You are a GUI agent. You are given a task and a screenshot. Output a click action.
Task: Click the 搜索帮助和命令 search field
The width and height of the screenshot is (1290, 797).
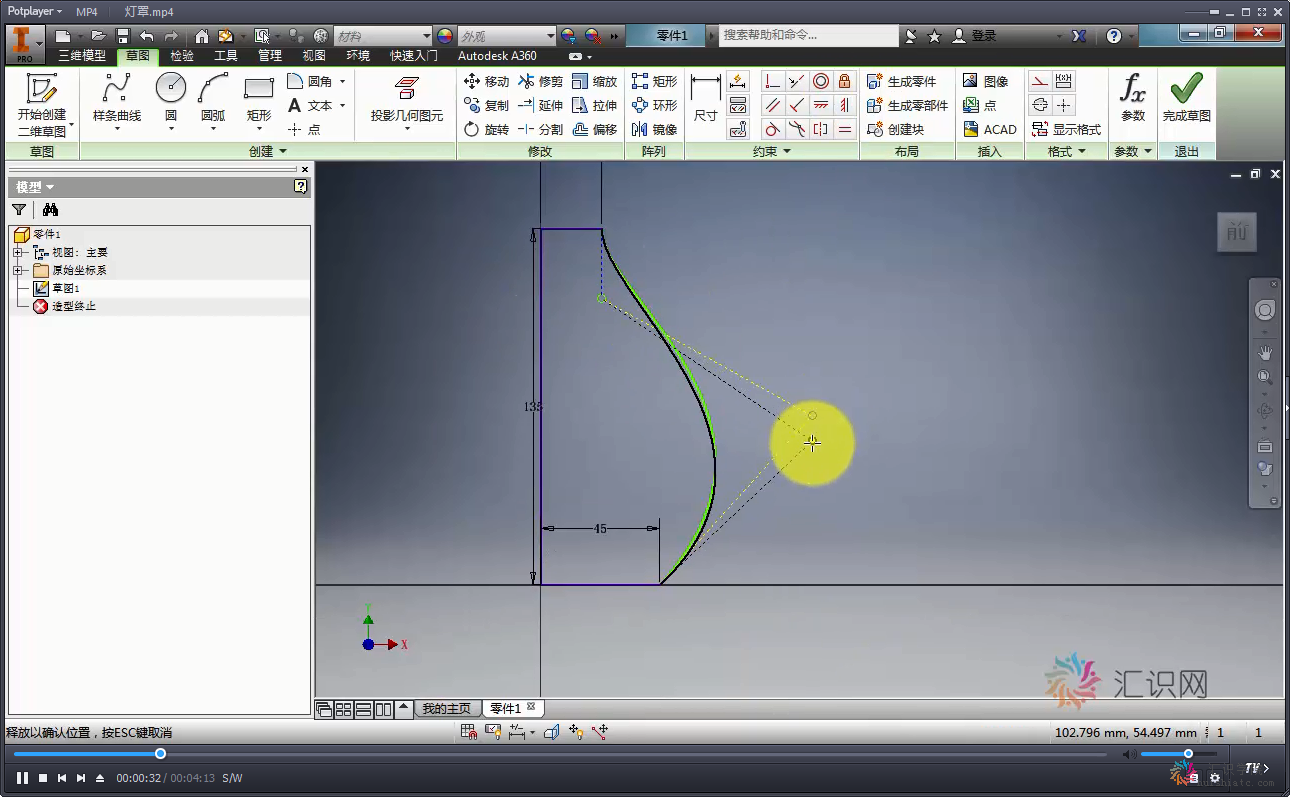tap(809, 36)
